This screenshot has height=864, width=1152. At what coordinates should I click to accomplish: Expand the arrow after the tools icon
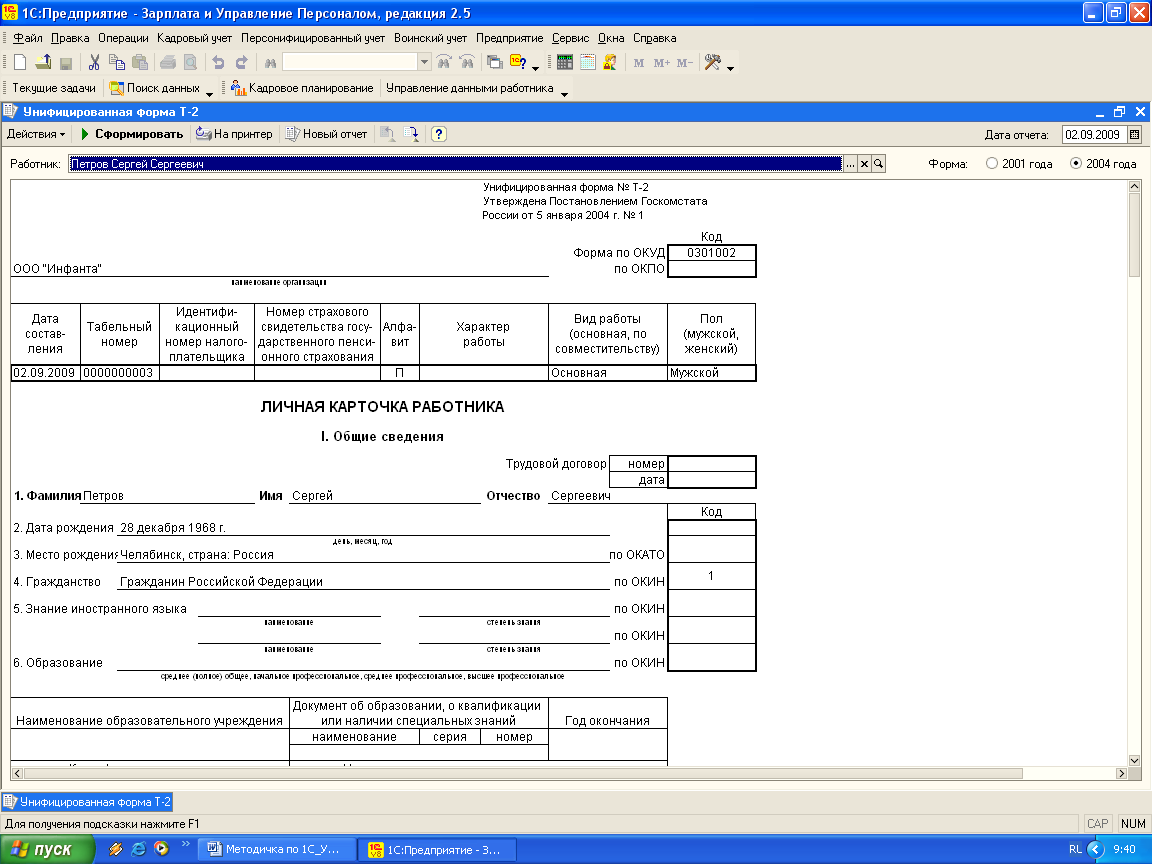(730, 67)
